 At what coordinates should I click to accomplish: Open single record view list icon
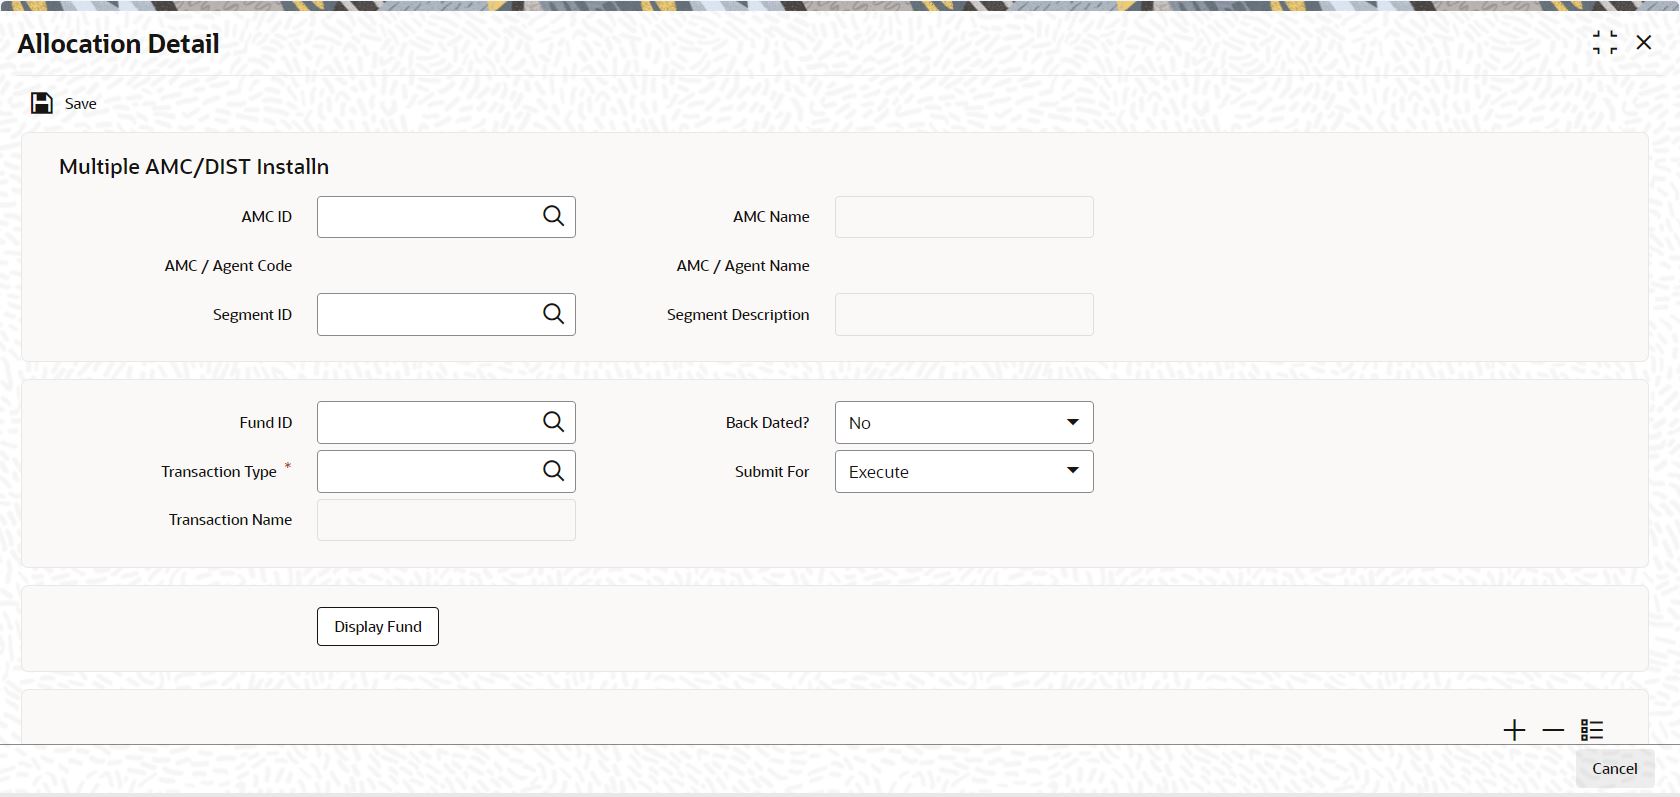click(1592, 730)
